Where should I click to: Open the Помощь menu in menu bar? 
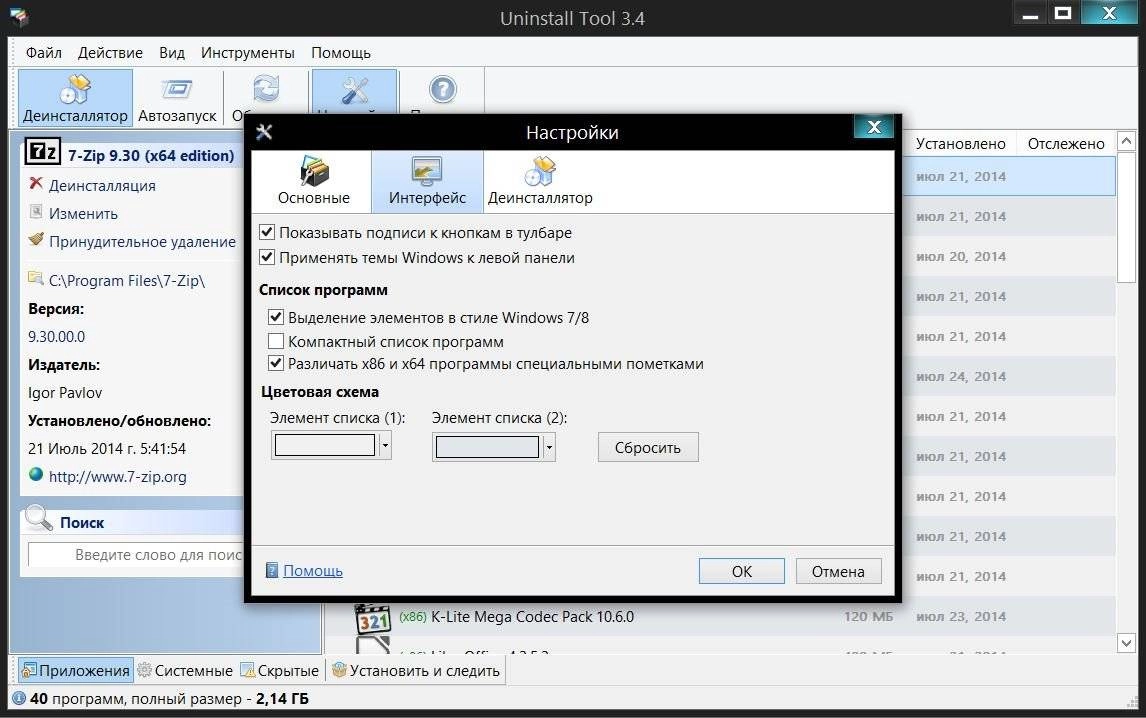coord(341,53)
